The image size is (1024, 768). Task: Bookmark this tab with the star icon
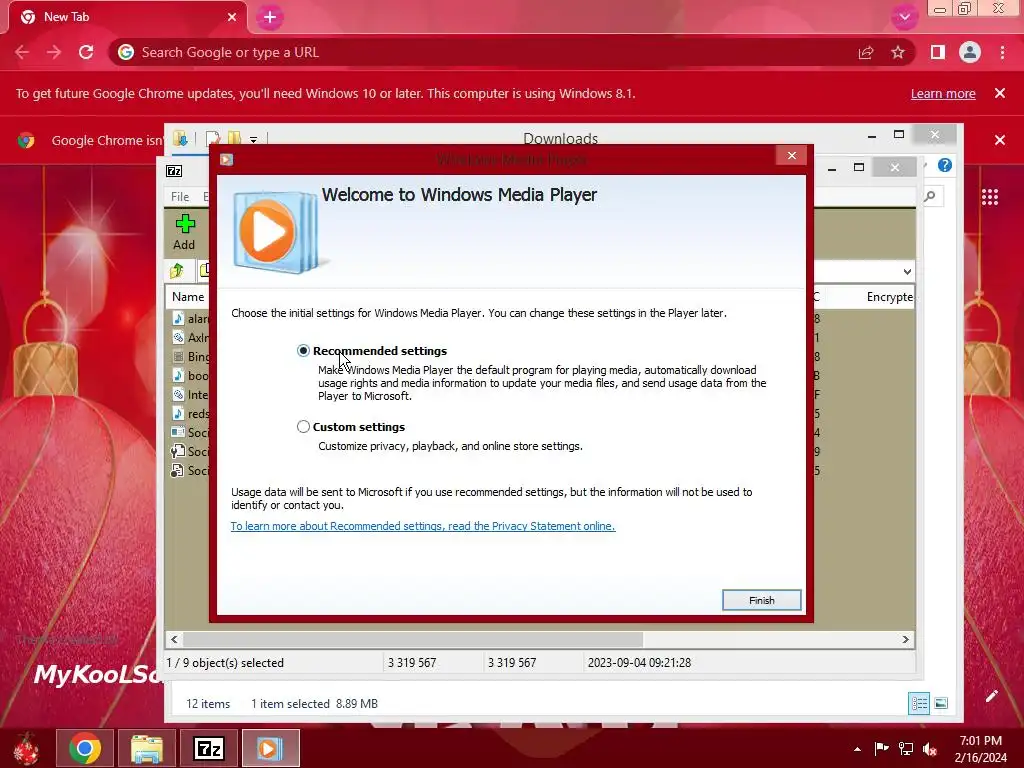point(898,52)
